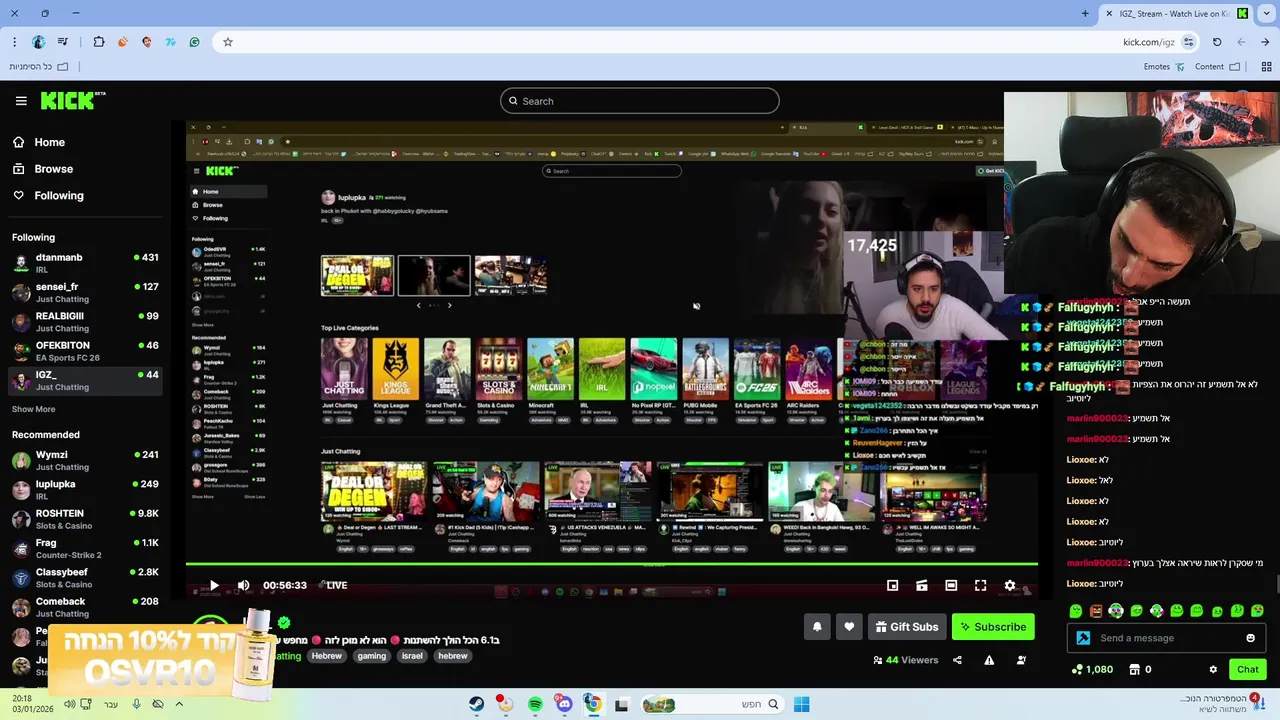1280x720 pixels.
Task: Click the israel stream tag
Action: pyautogui.click(x=412, y=656)
